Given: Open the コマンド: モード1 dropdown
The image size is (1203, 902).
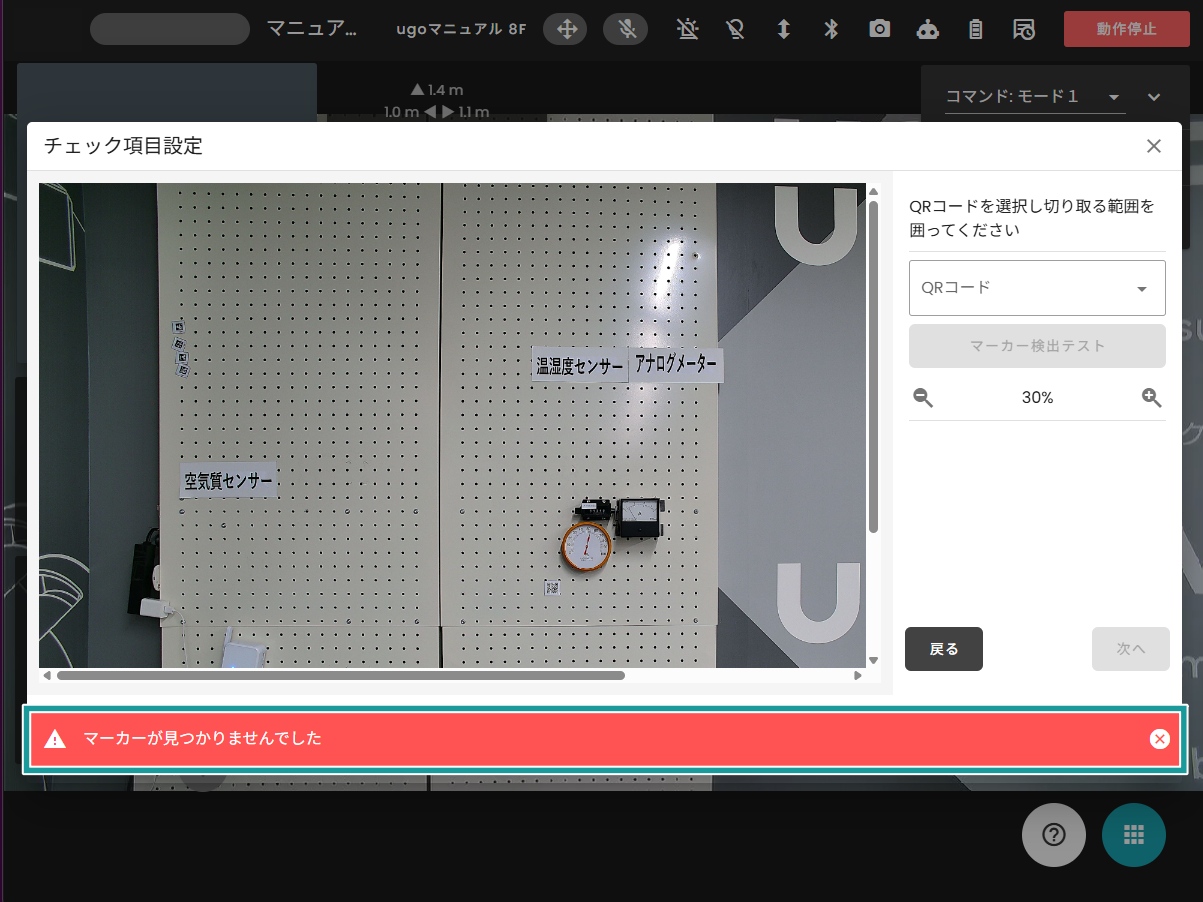Looking at the screenshot, I should (x=1035, y=97).
